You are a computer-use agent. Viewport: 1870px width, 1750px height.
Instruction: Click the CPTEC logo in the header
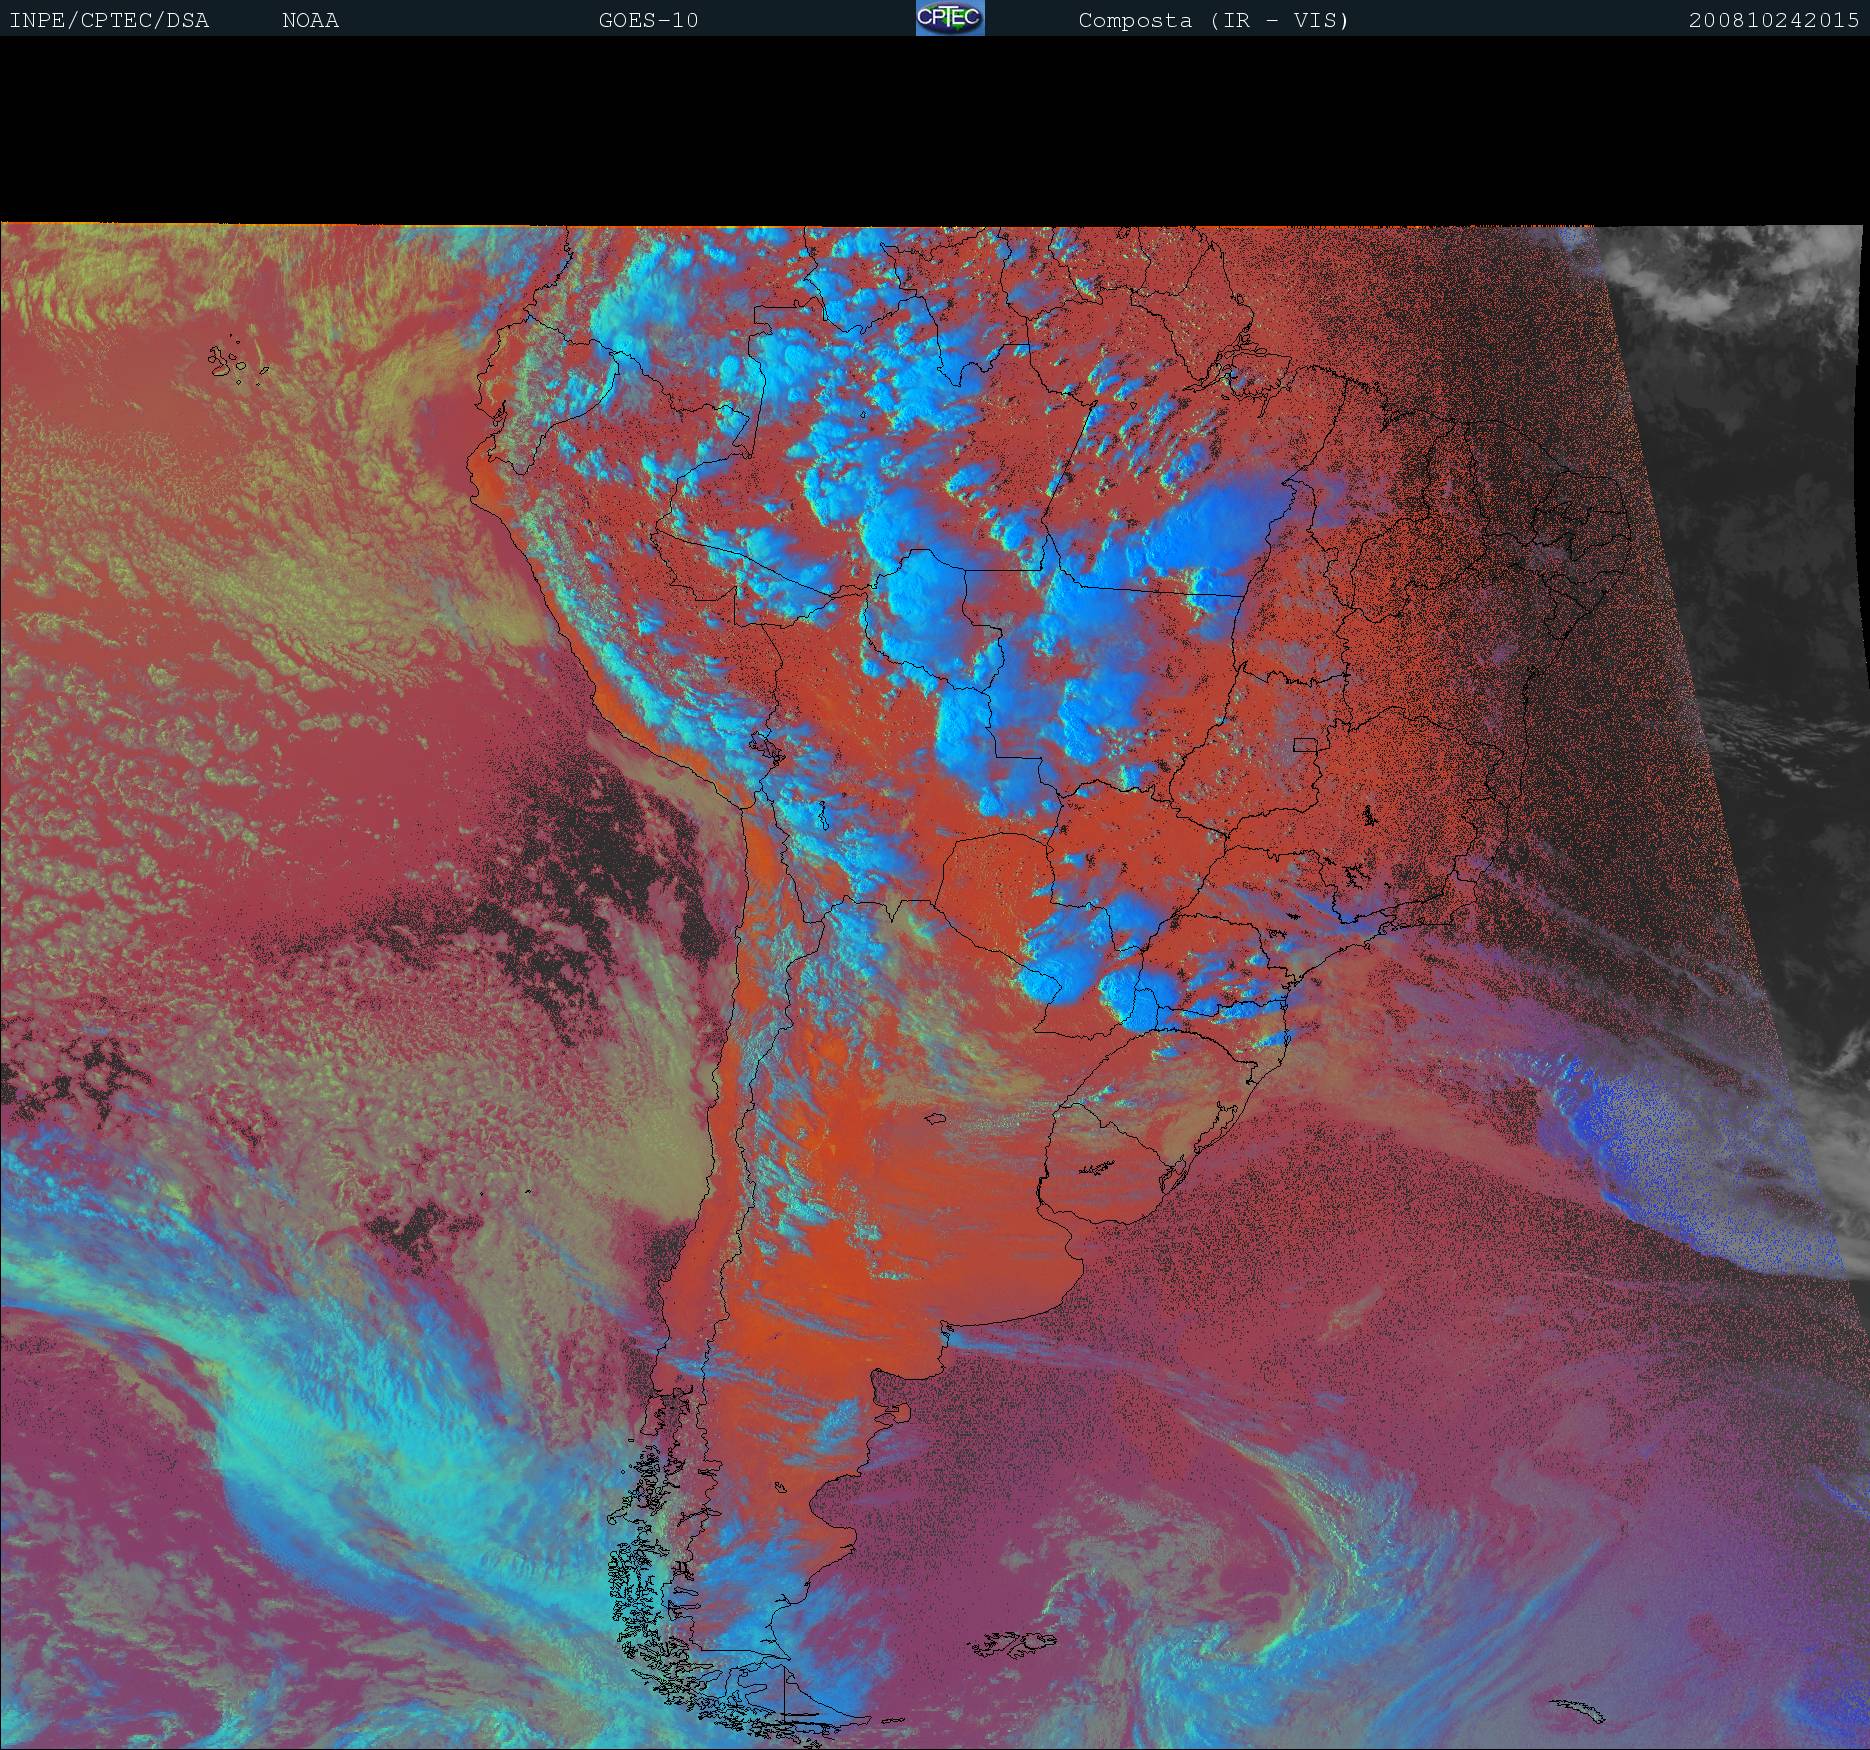pos(950,18)
